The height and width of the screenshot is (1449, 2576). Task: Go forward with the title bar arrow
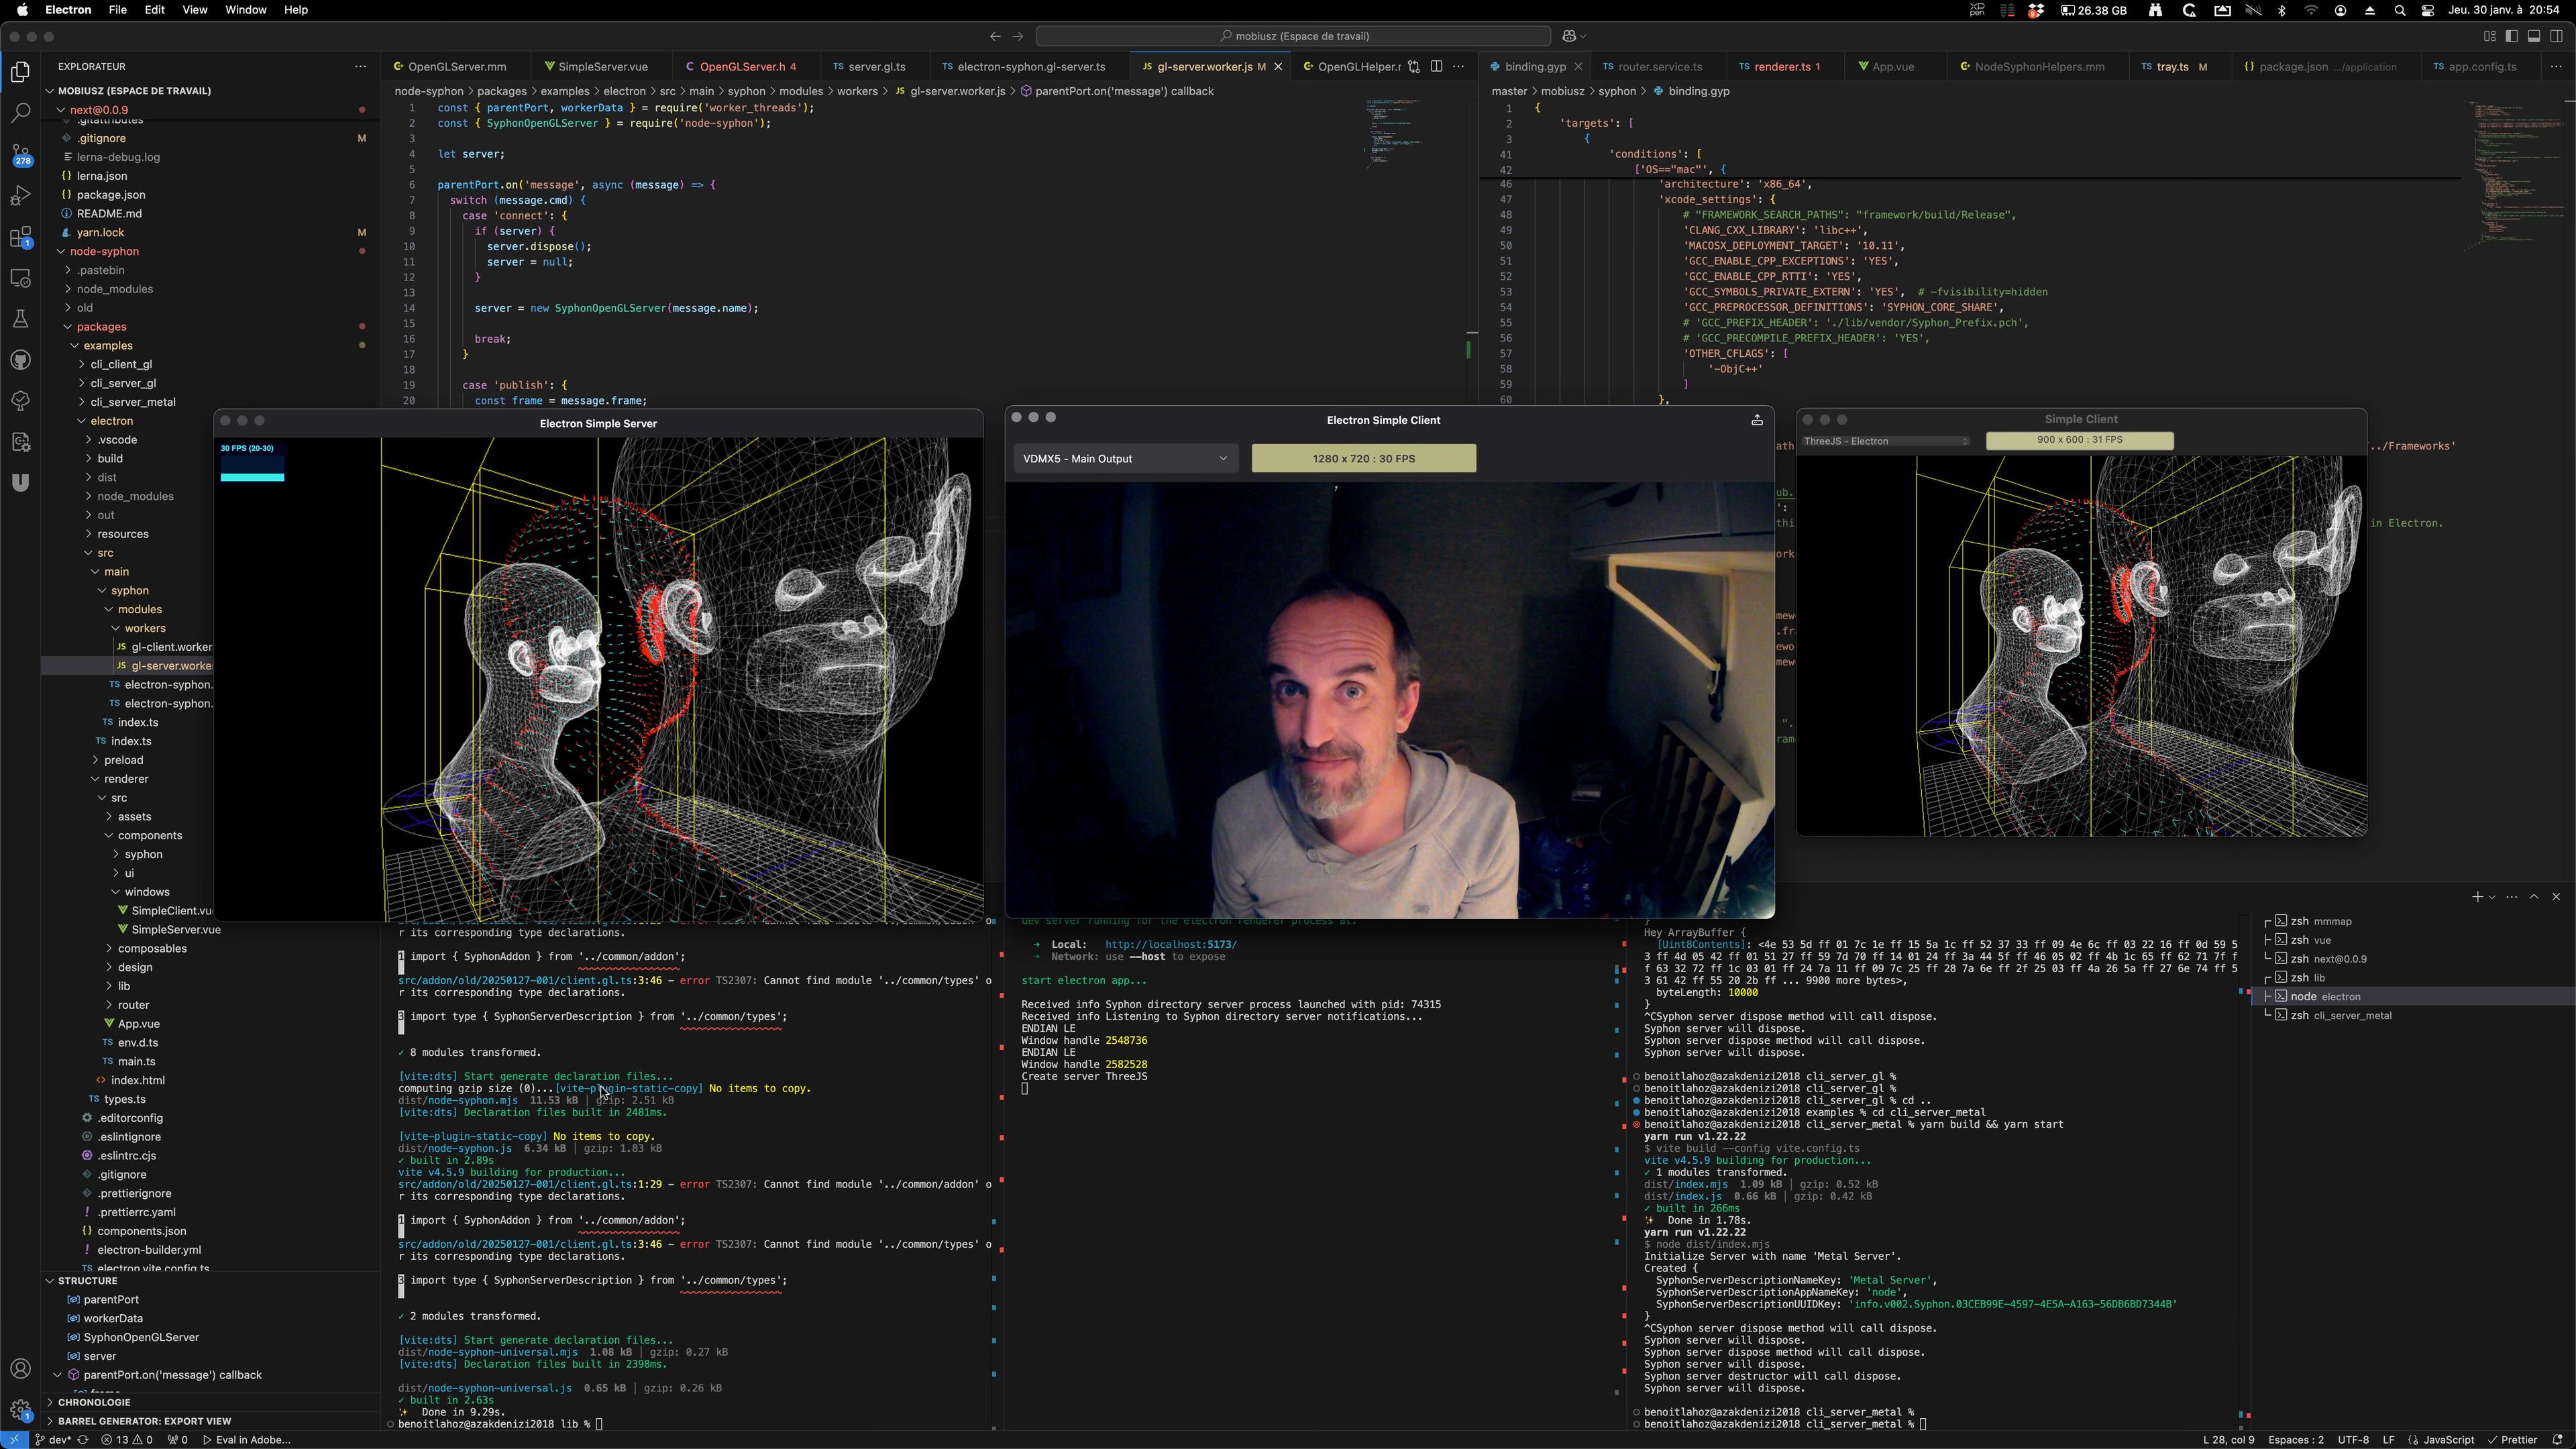(x=1018, y=36)
